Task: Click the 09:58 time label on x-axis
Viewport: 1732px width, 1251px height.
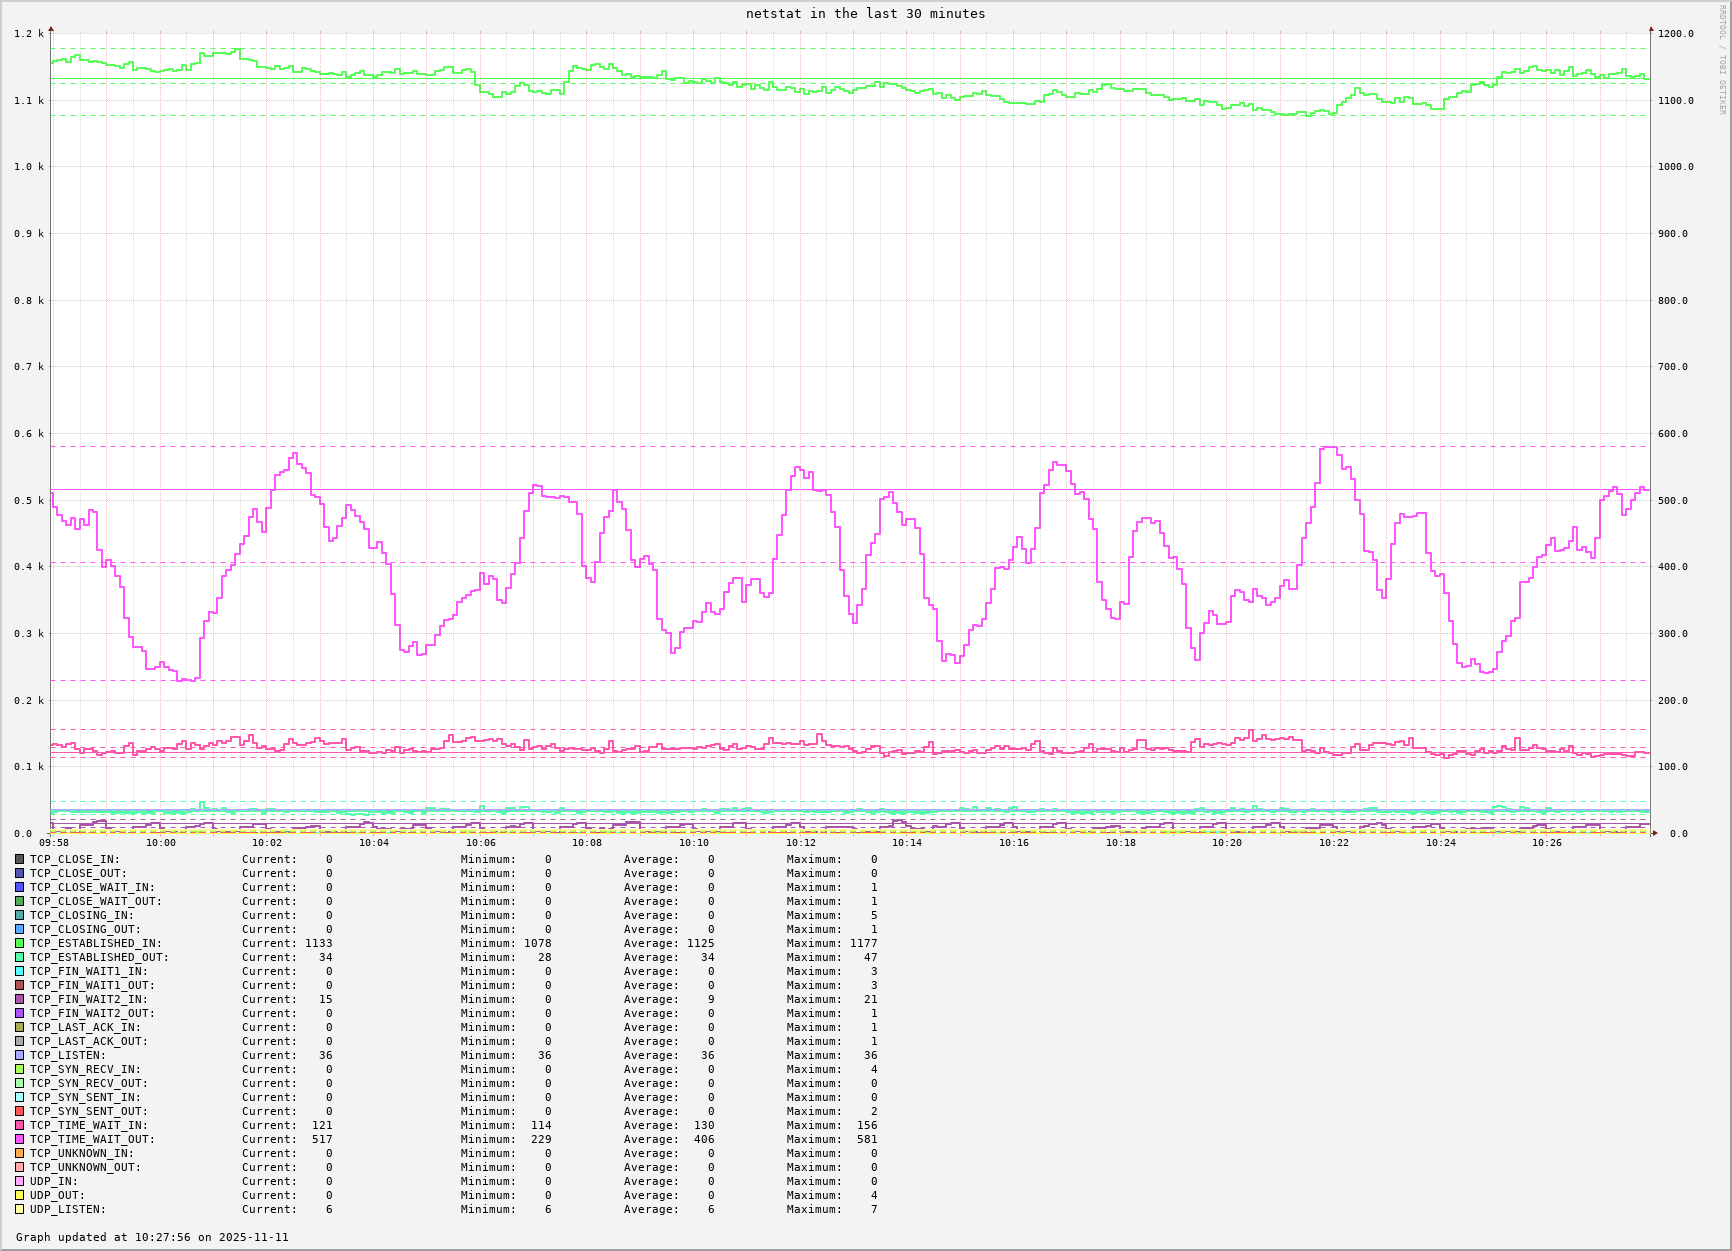Action: pyautogui.click(x=54, y=843)
